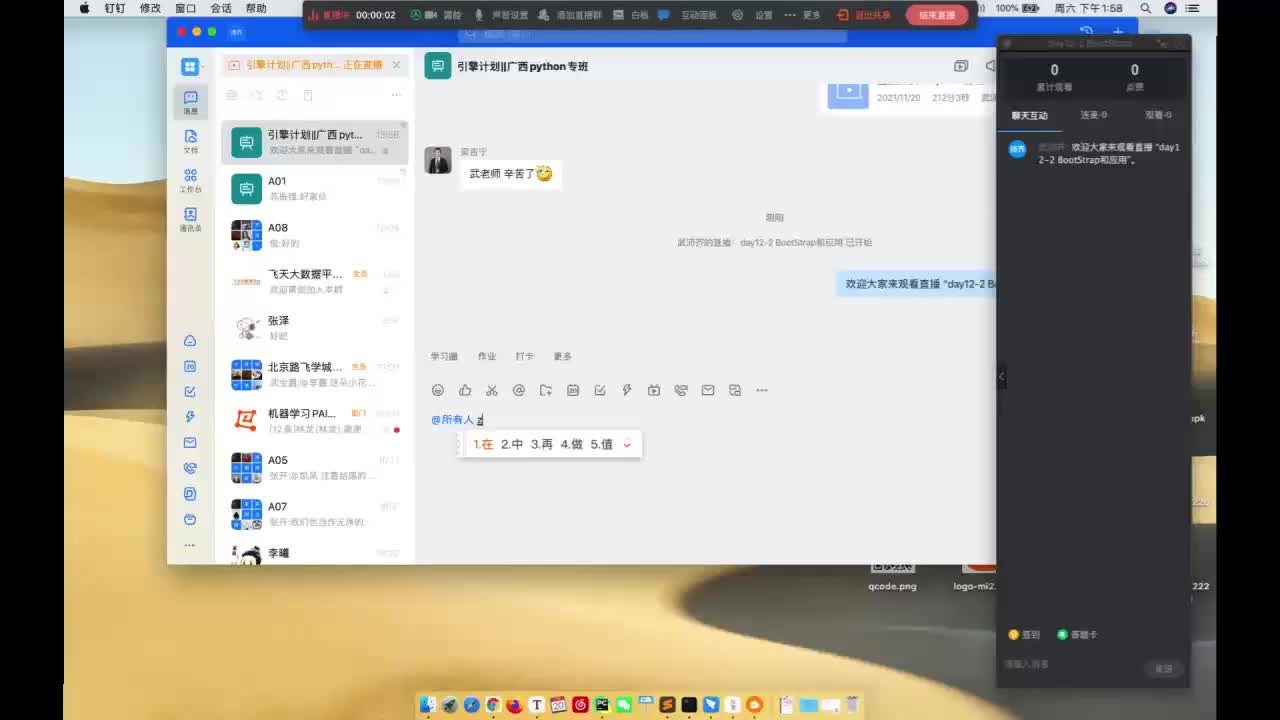The image size is (1280, 720).
Task: Click 添加直播群 in live toolbar
Action: tap(570, 15)
